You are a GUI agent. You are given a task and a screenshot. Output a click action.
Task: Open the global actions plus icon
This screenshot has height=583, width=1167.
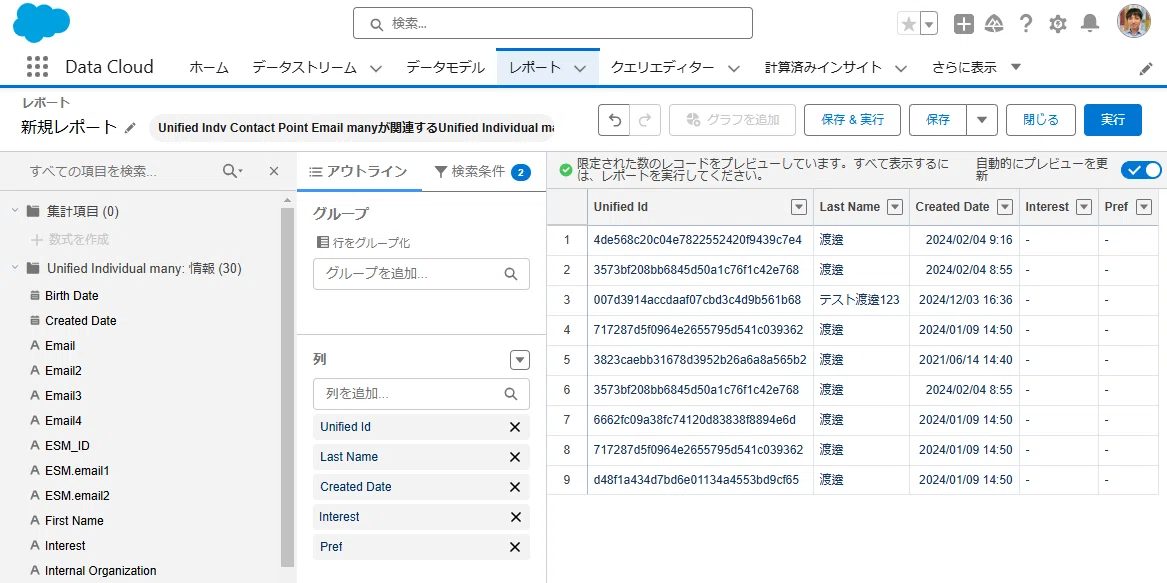964,24
